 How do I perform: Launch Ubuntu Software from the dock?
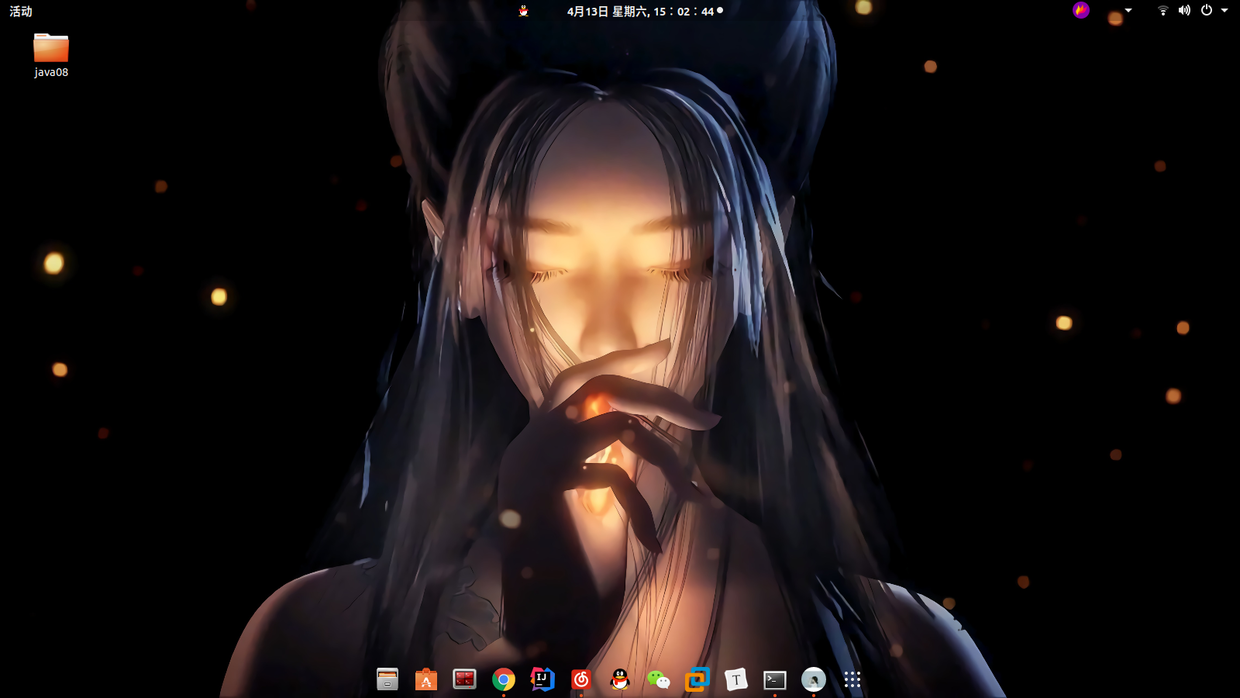coord(426,679)
